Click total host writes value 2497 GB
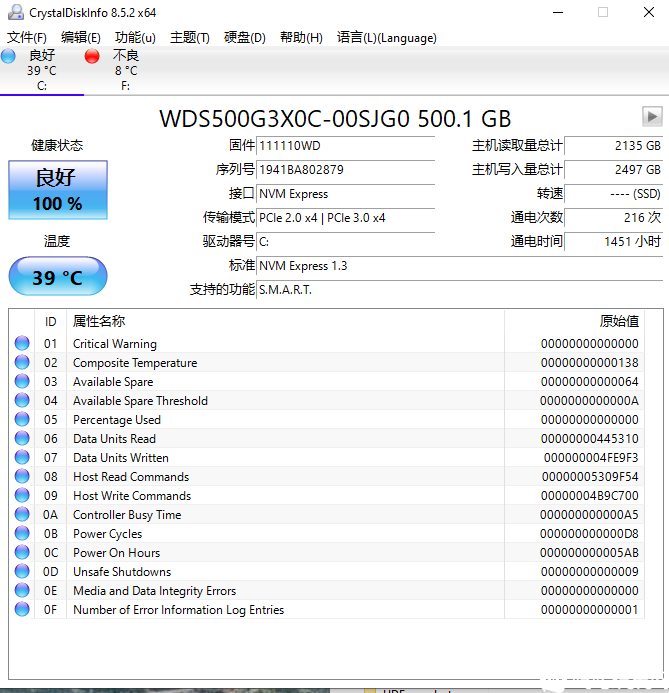 pyautogui.click(x=614, y=170)
